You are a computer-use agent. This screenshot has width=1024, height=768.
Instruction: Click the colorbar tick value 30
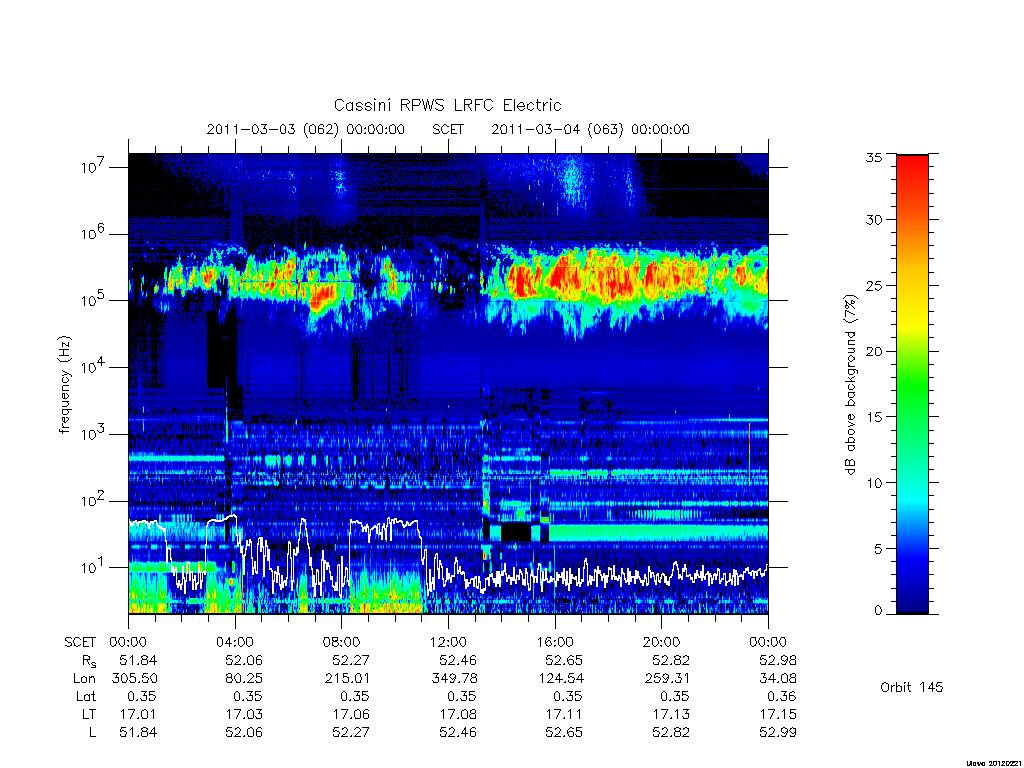[x=874, y=220]
